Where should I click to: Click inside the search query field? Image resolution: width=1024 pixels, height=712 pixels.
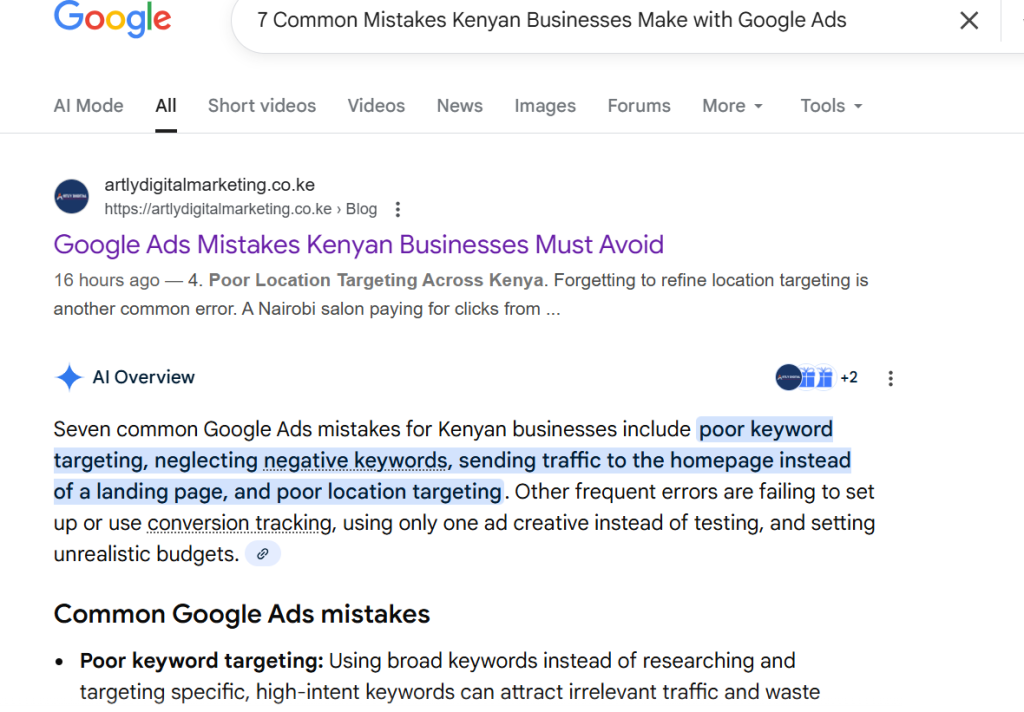(x=550, y=21)
